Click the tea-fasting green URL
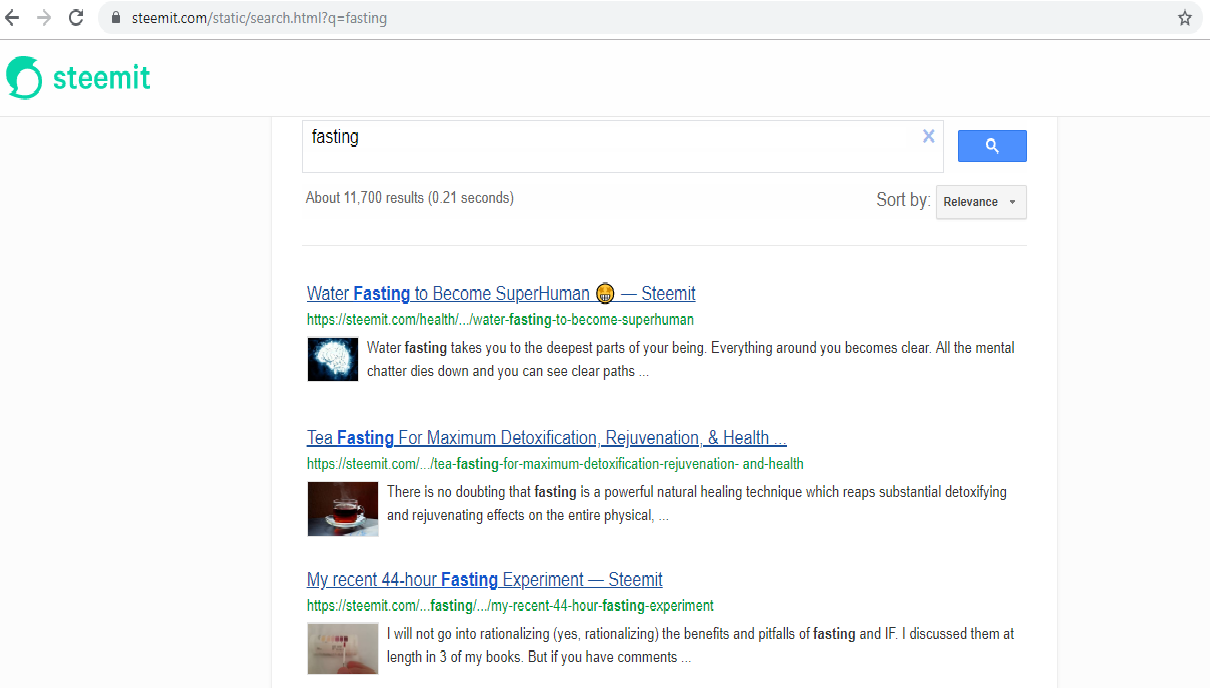1210x688 pixels. point(555,464)
